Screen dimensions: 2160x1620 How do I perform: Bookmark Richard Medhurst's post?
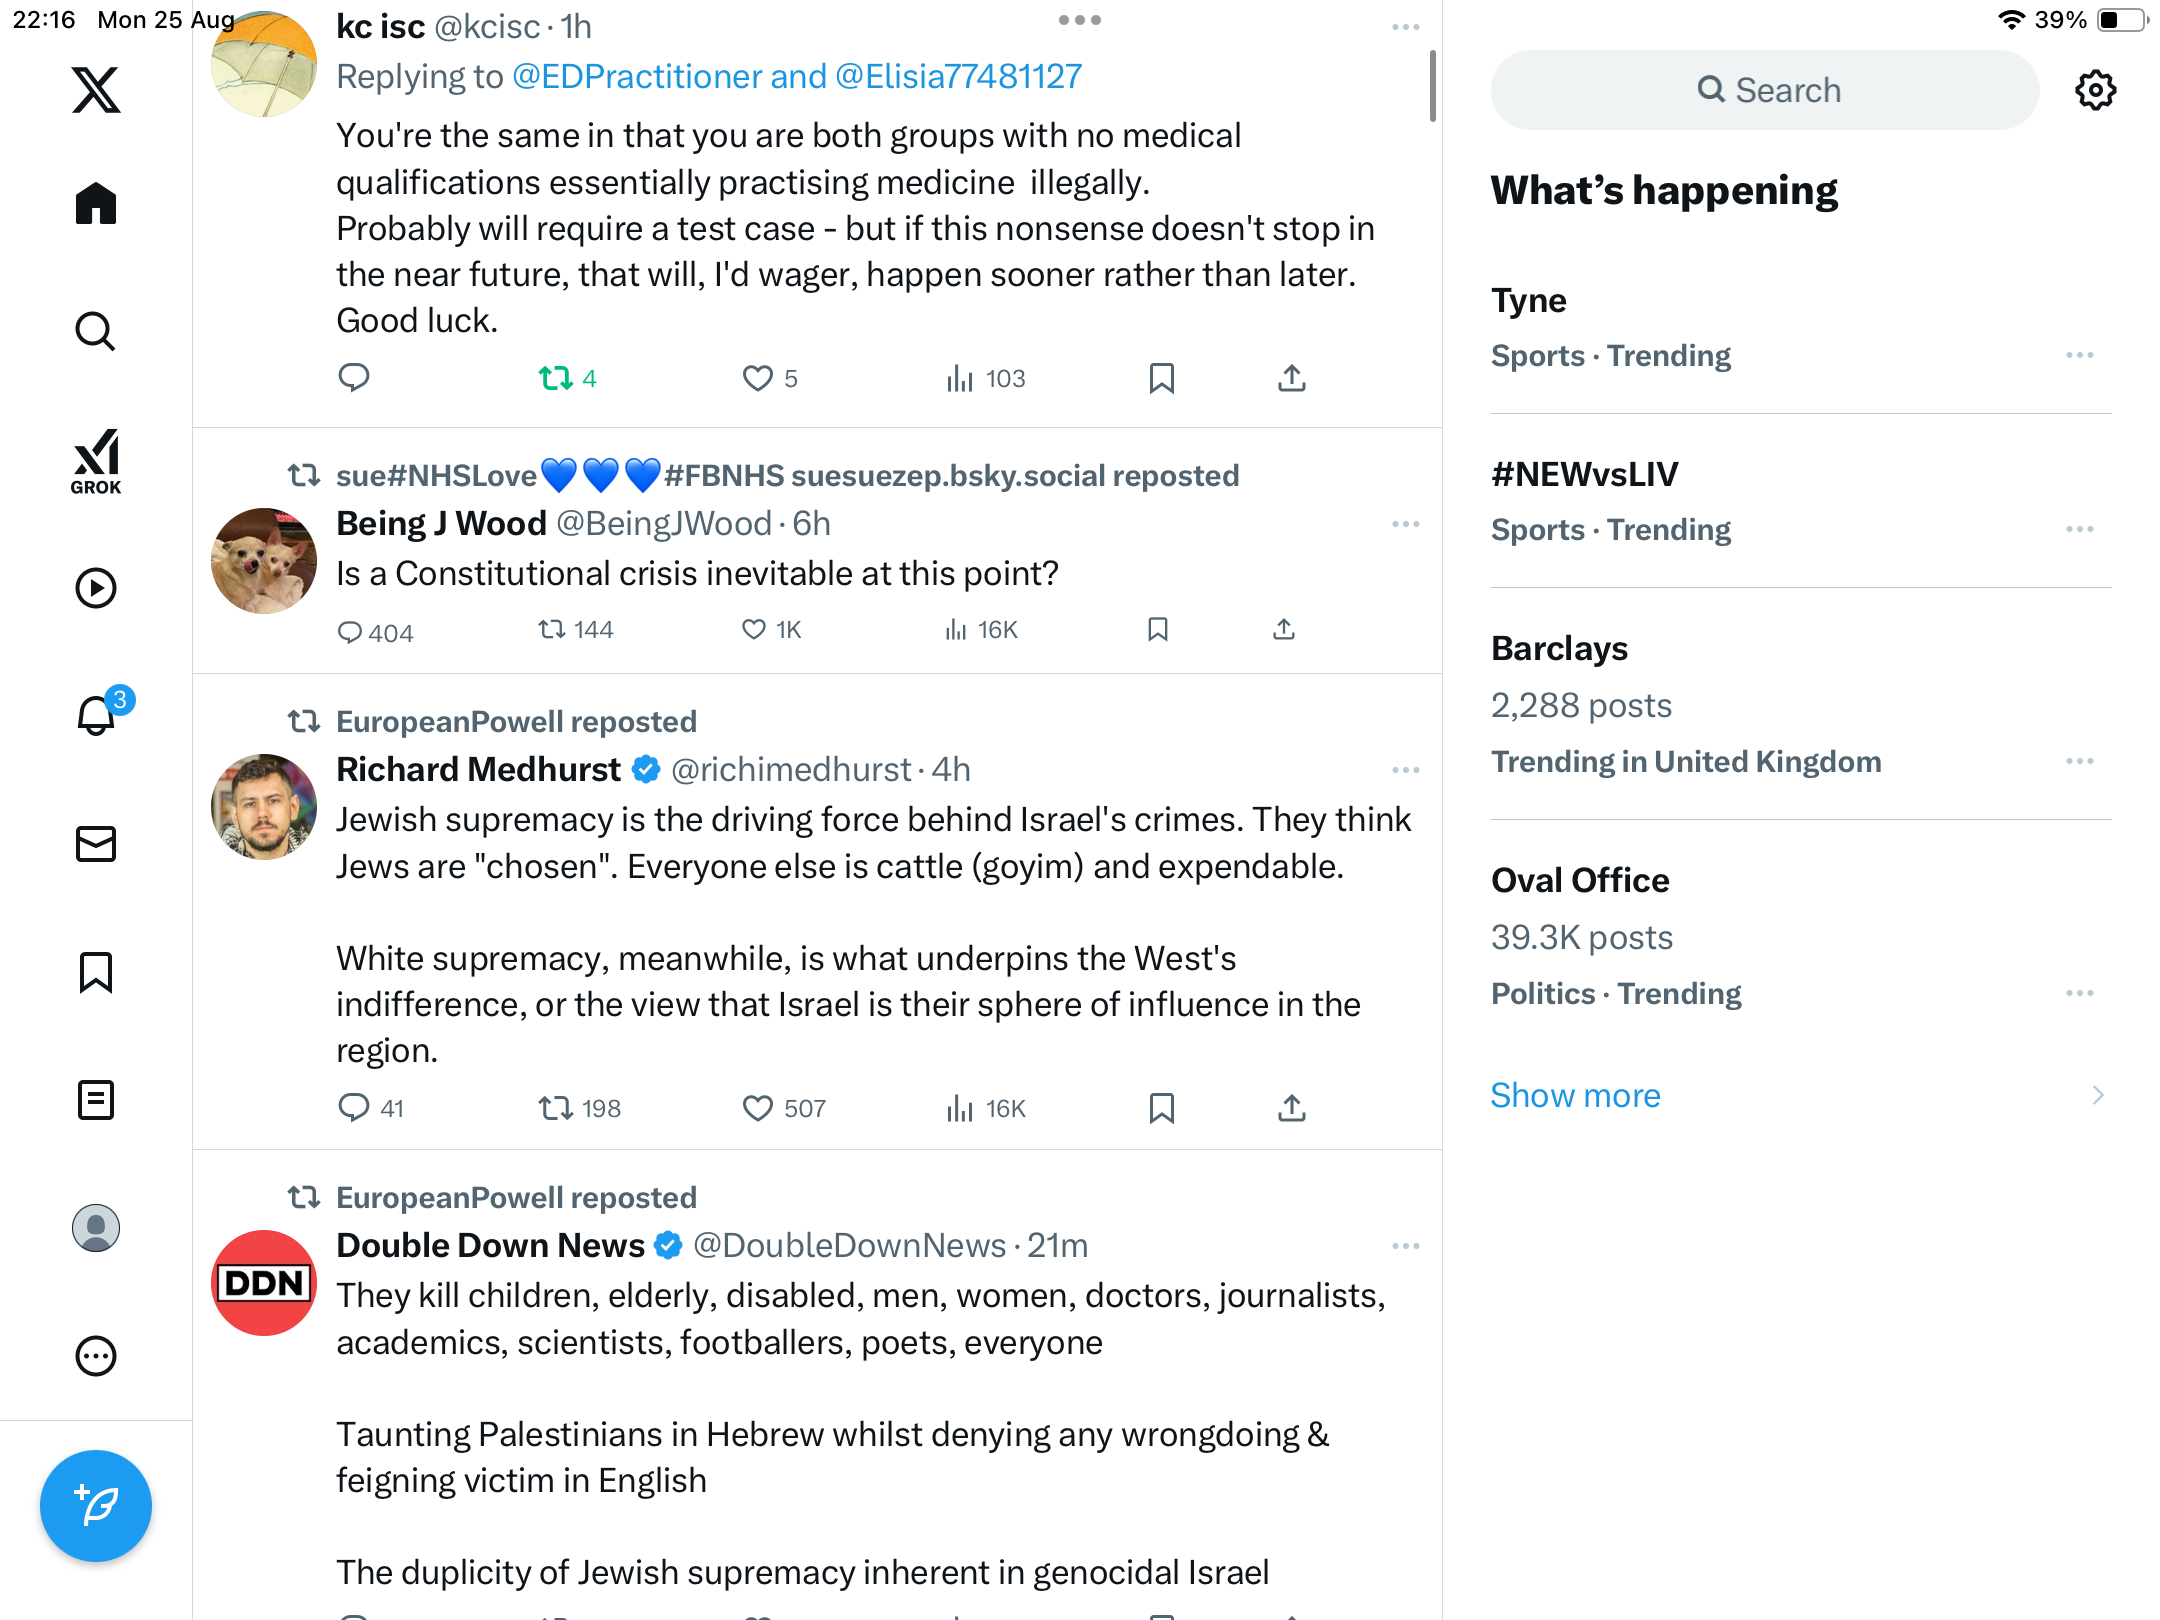(1161, 1108)
